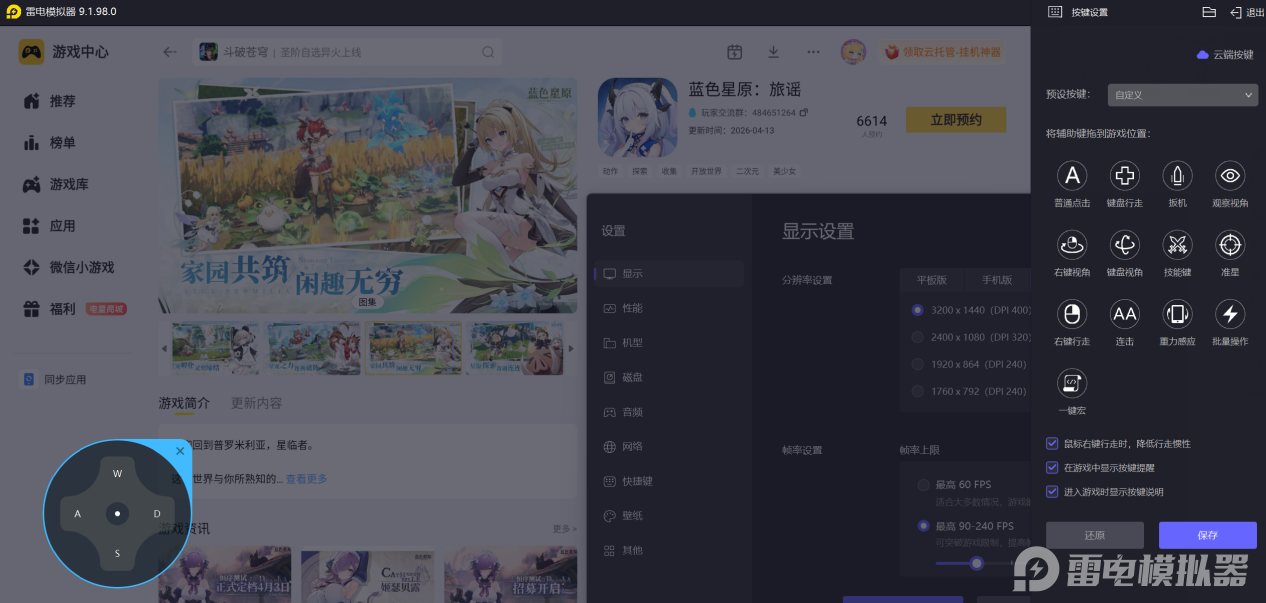
Task: Close the WASD D-pad overlay
Action: (x=180, y=451)
